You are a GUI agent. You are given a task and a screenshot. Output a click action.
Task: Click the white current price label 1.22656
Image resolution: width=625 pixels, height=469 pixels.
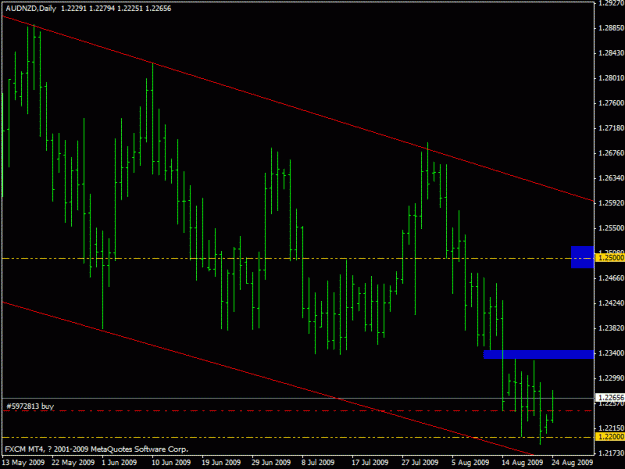pos(610,397)
